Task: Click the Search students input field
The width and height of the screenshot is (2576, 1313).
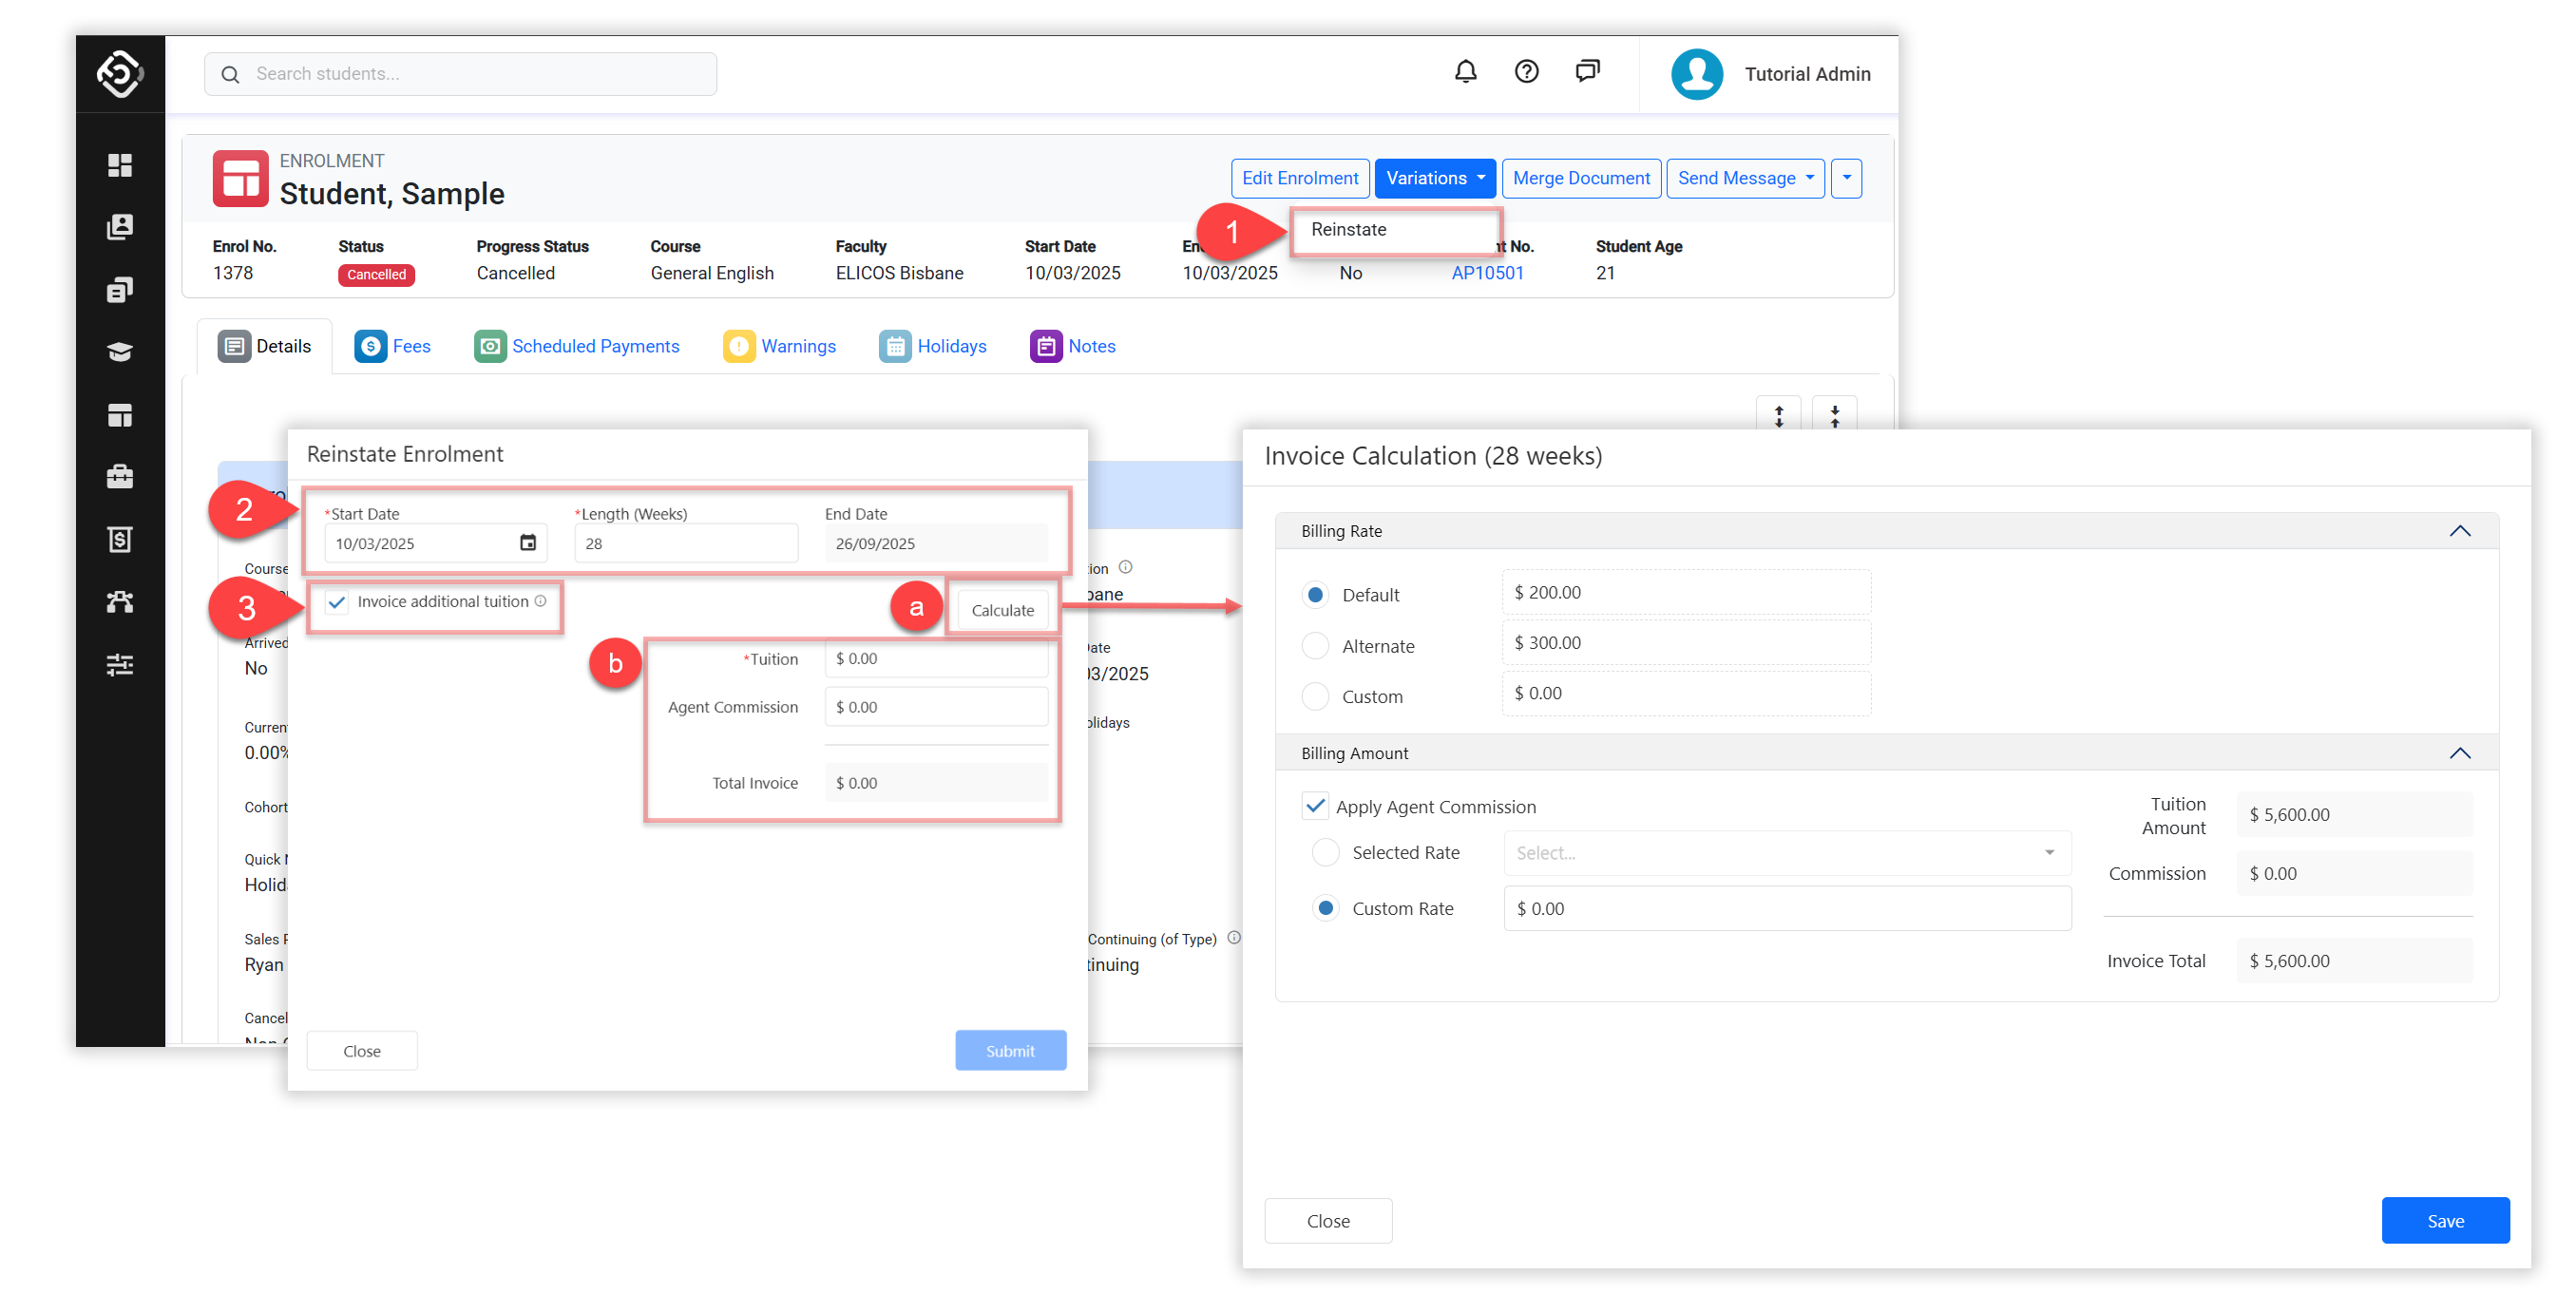Action: click(460, 74)
